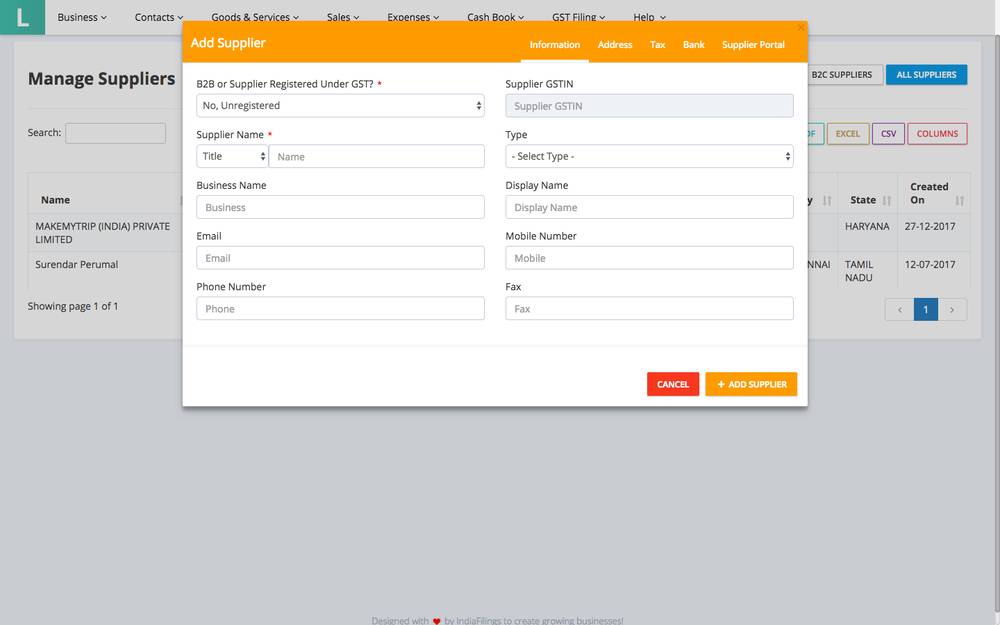Image resolution: width=1000 pixels, height=625 pixels.
Task: Cancel the Add Supplier dialog
Action: pyautogui.click(x=673, y=383)
